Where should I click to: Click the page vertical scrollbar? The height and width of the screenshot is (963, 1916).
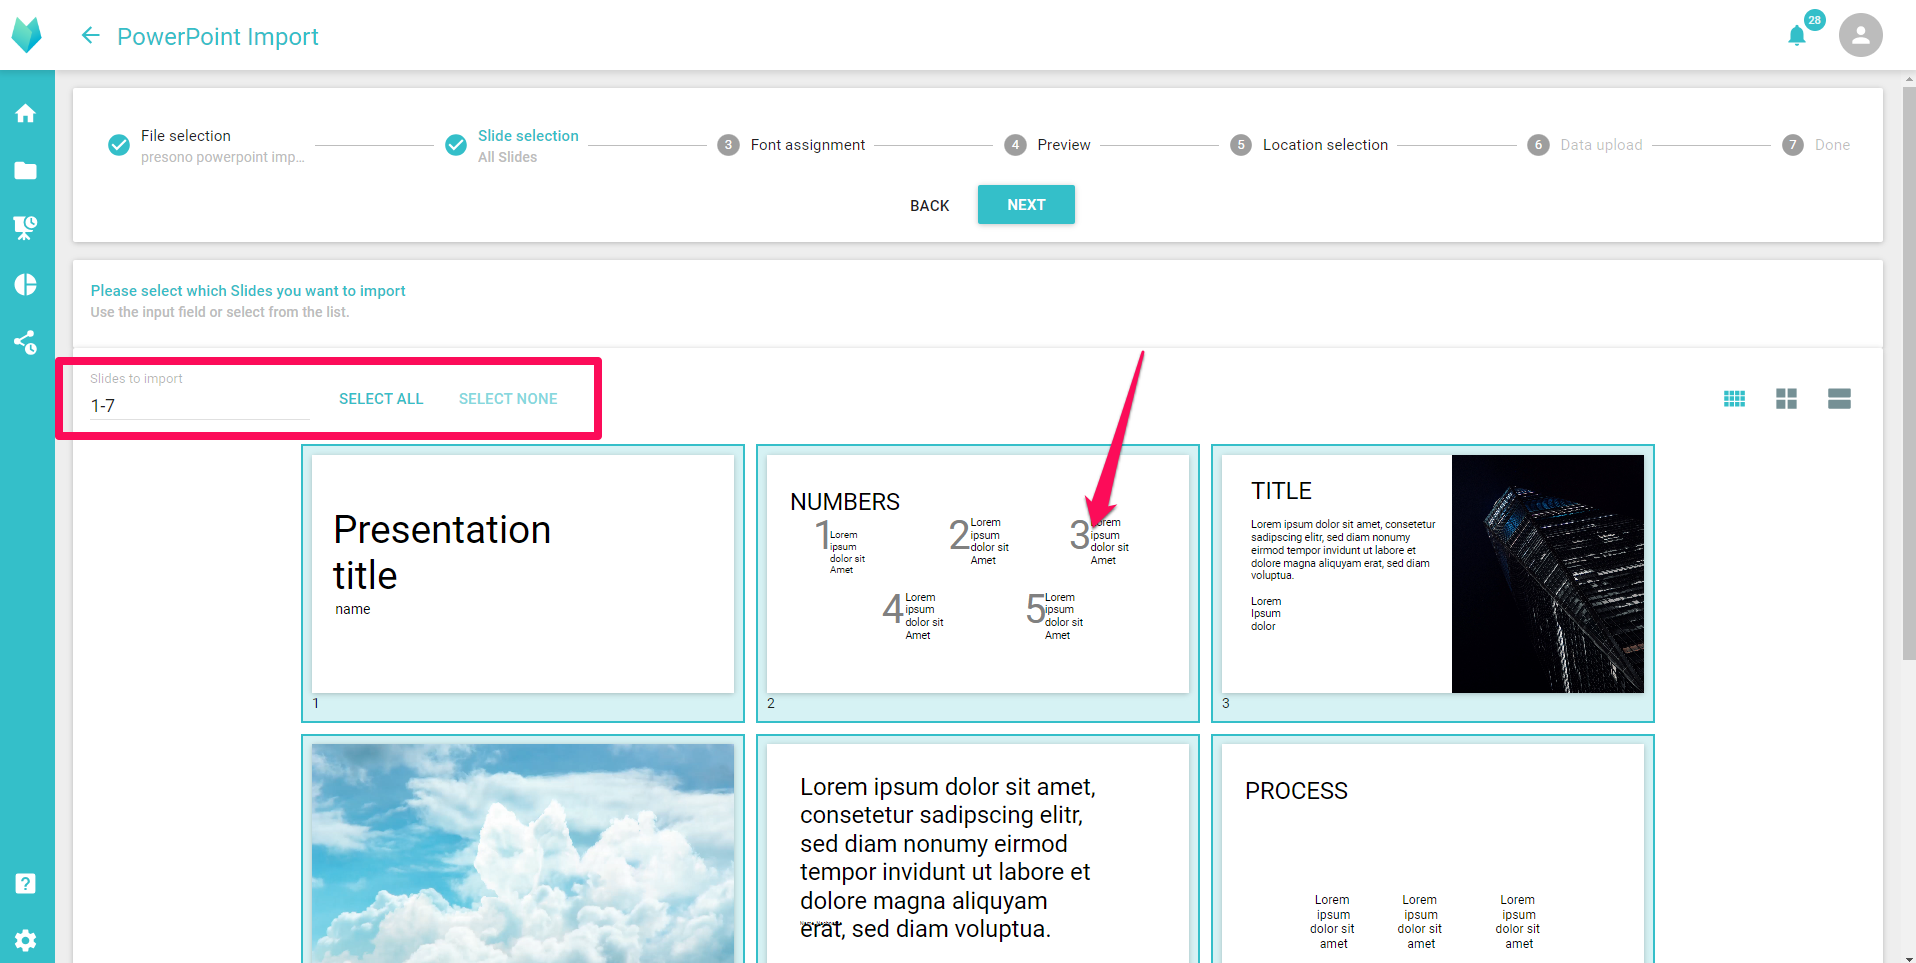click(1908, 373)
